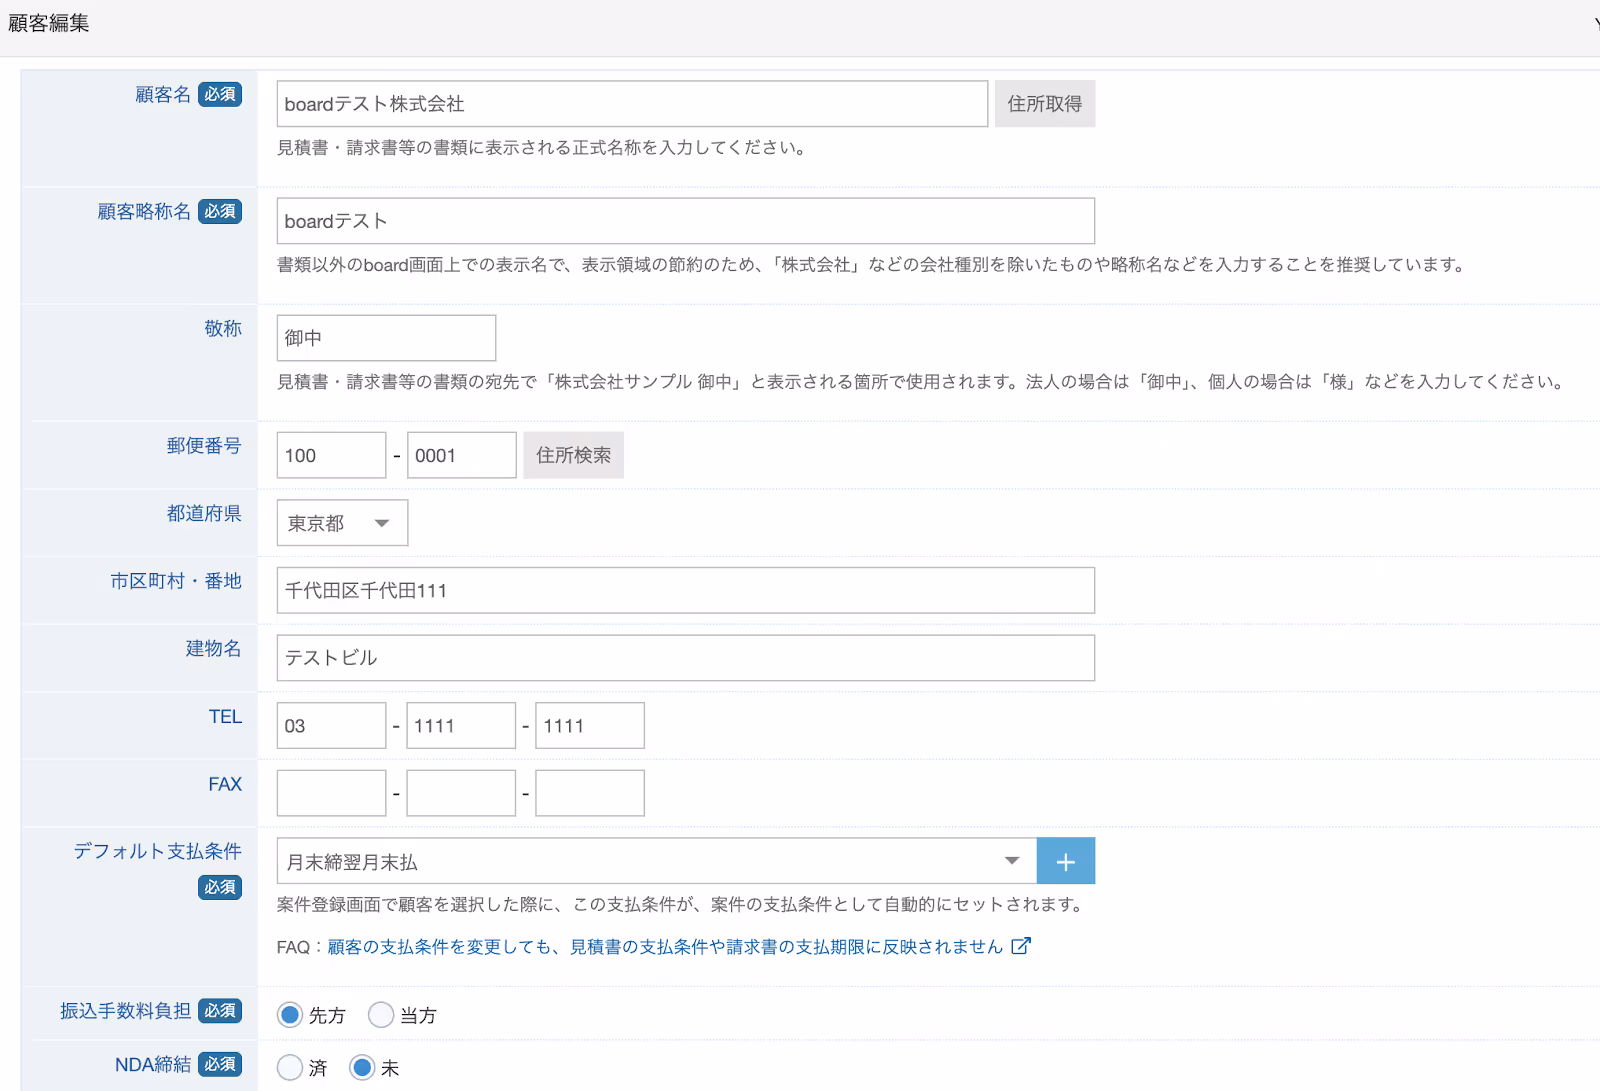
Task: Click the 住所取得 button
Action: (x=1045, y=104)
